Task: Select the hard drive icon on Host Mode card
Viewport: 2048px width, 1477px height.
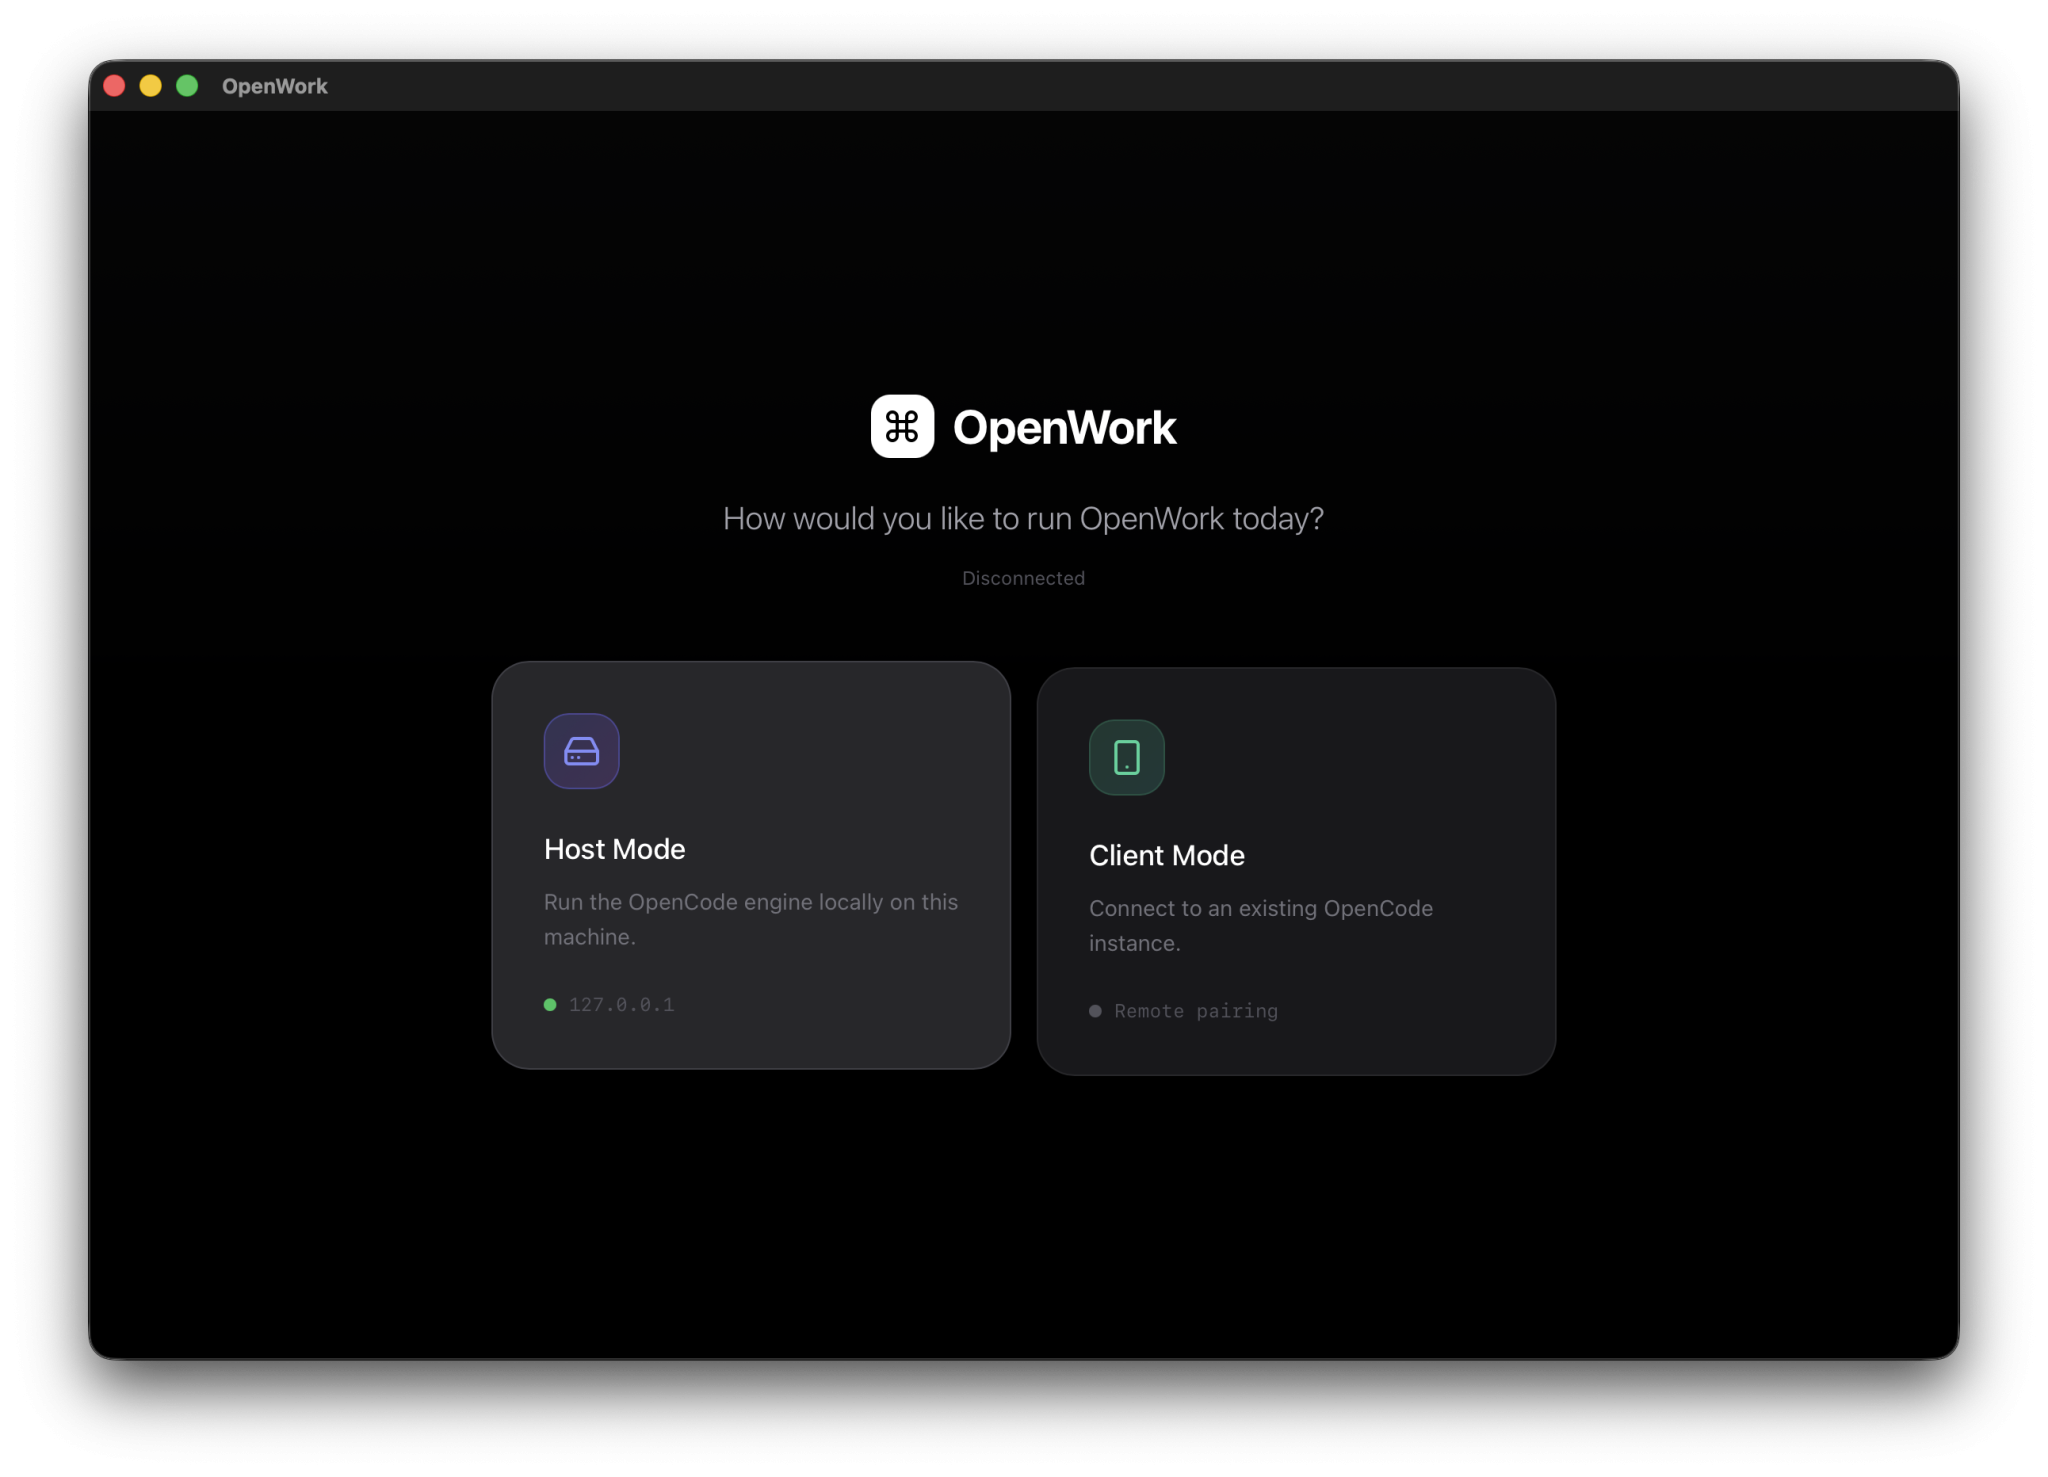Action: click(x=581, y=751)
